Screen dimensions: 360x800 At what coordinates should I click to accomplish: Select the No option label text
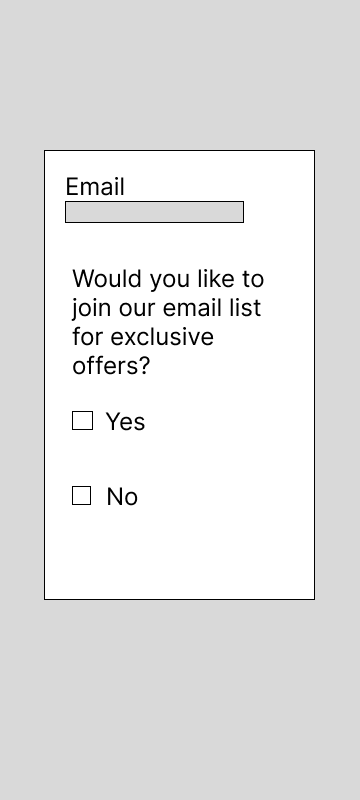[122, 496]
